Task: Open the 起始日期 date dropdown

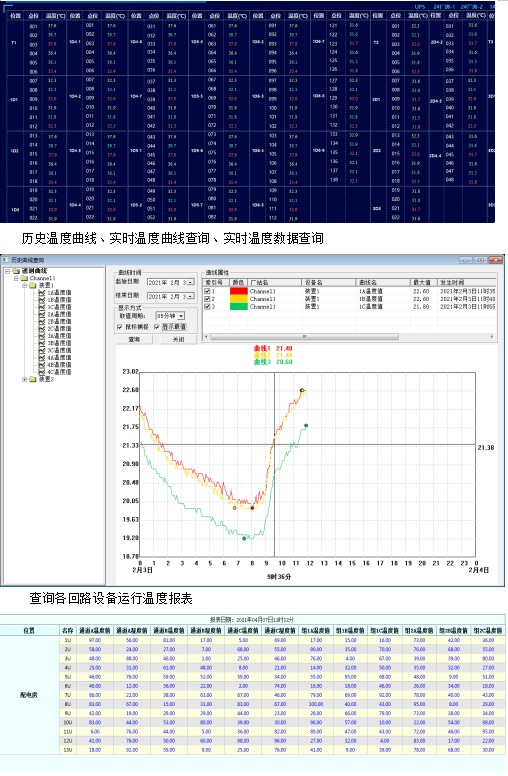Action: (191, 282)
